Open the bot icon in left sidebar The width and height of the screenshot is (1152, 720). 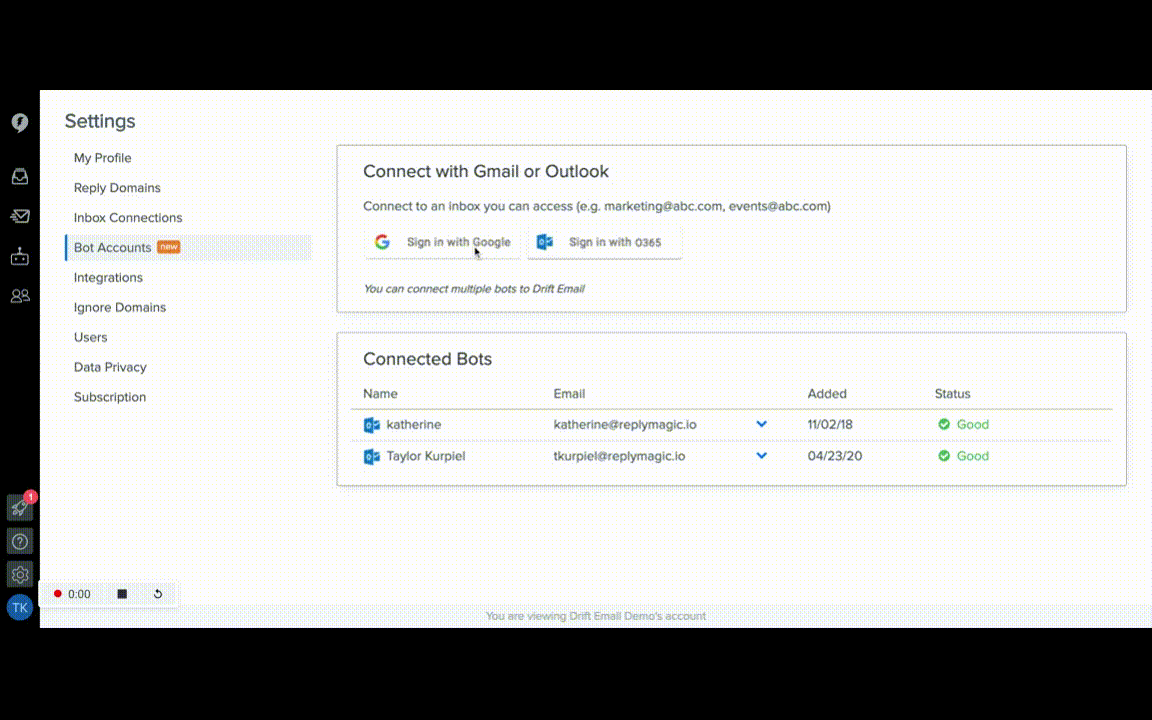tap(20, 256)
